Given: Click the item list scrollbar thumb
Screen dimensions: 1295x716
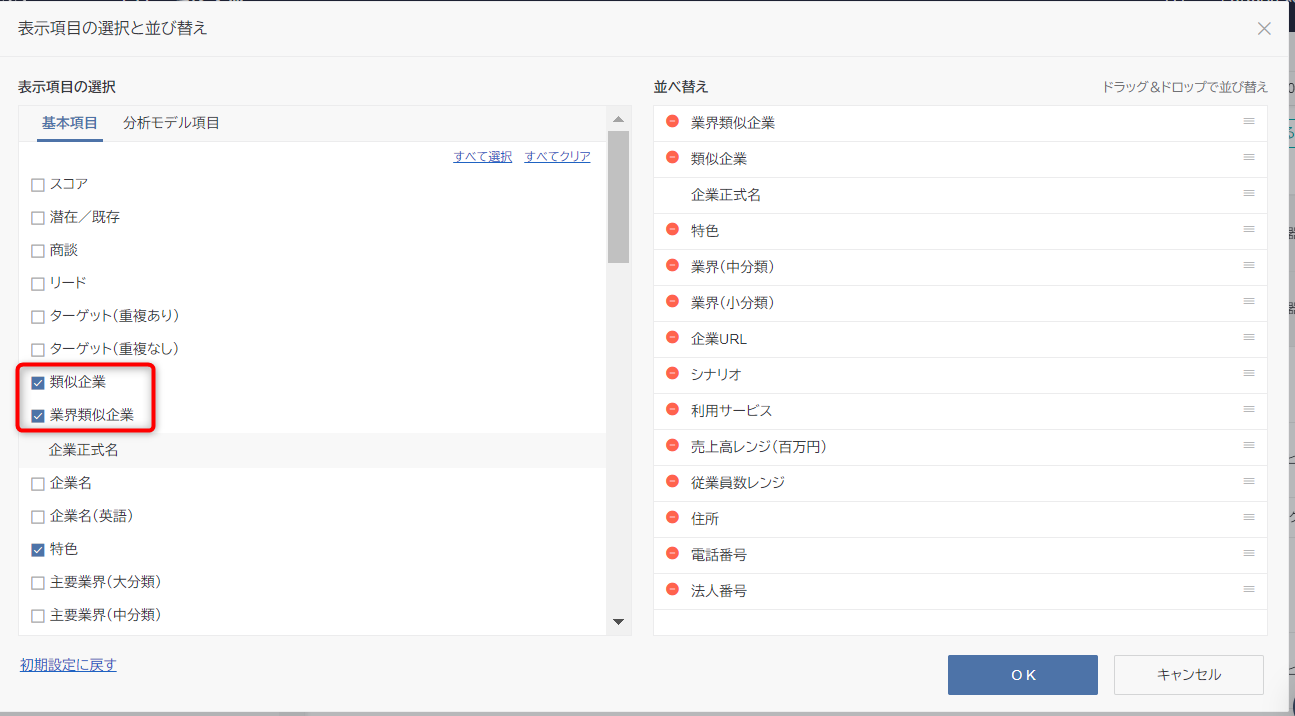Looking at the screenshot, I should pos(618,196).
